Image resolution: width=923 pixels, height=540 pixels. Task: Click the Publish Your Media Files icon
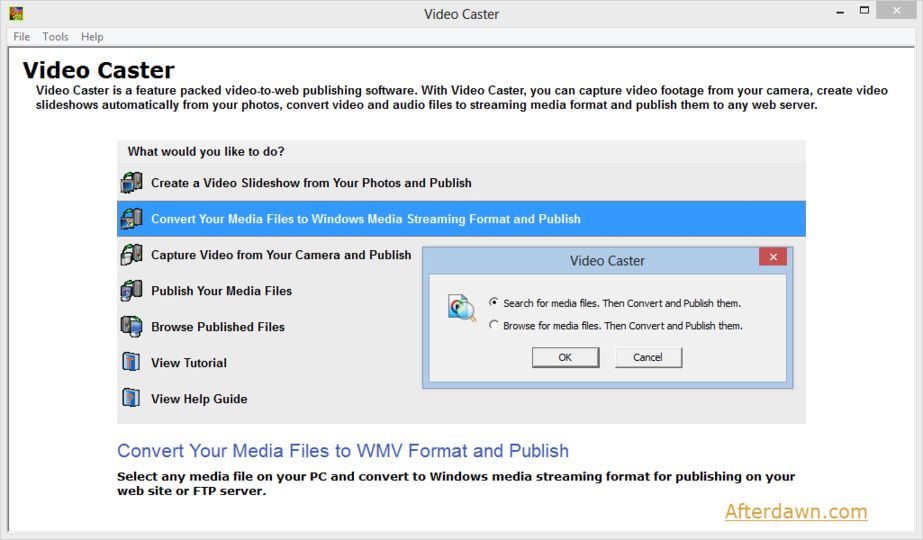[x=131, y=291]
